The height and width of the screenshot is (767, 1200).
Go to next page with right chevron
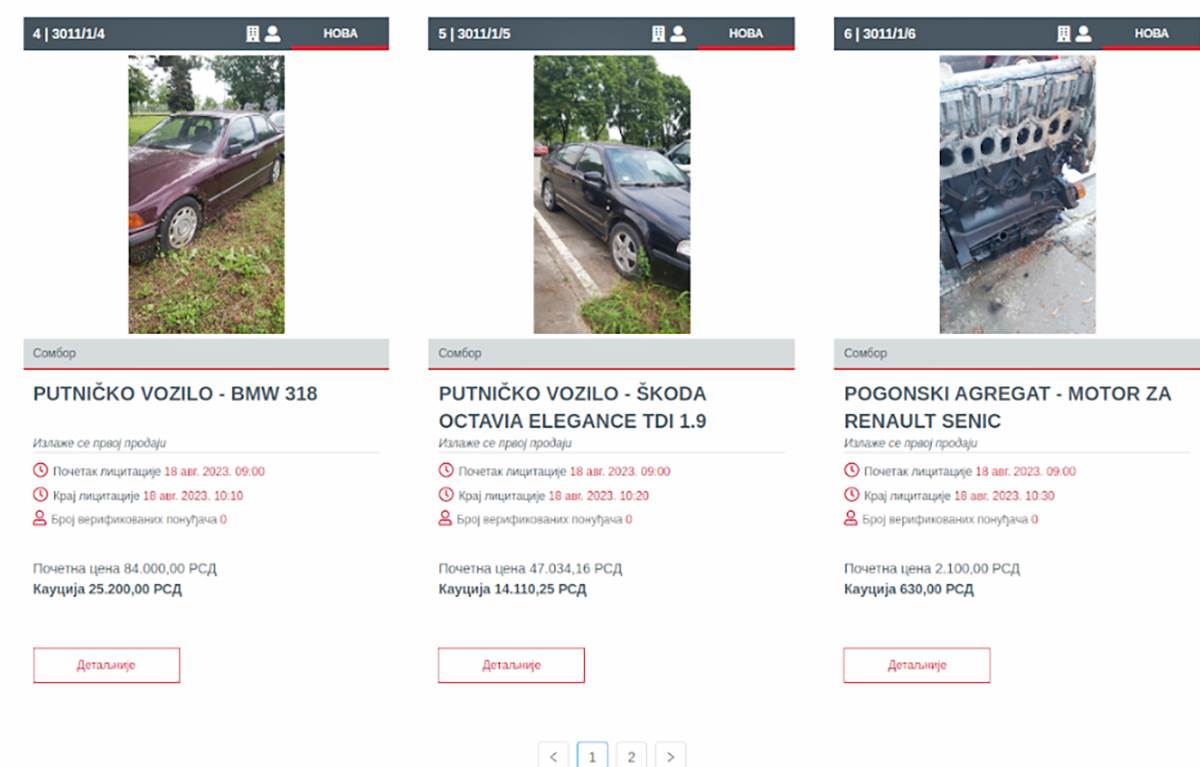click(671, 756)
